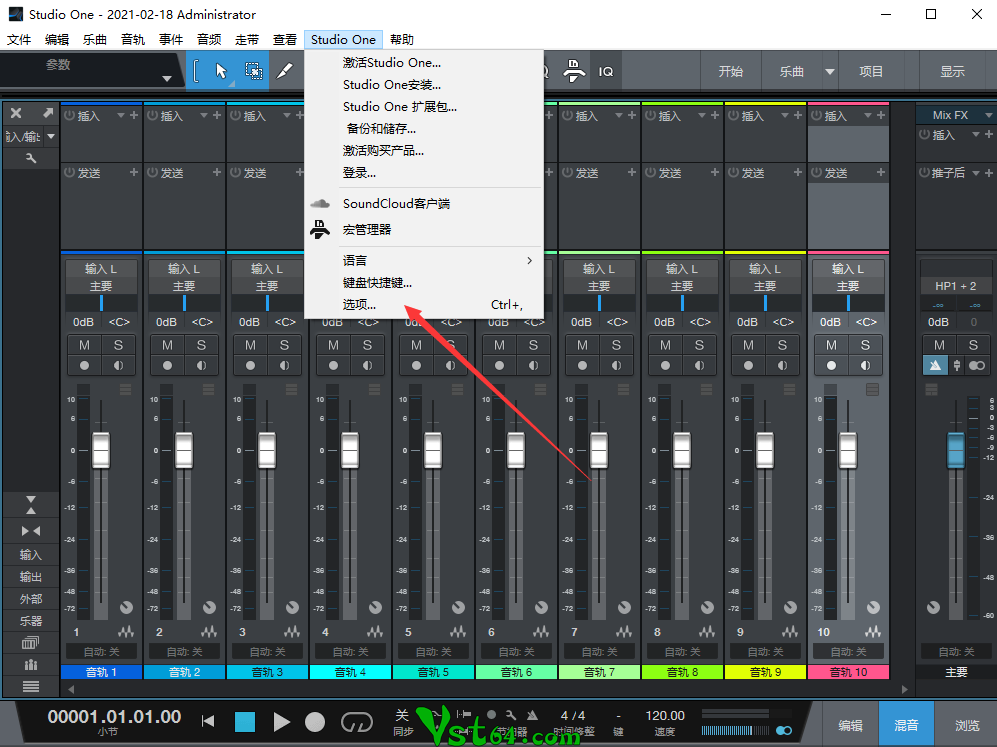997x747 pixels.
Task: Mute main output channel M button
Action: click(939, 345)
